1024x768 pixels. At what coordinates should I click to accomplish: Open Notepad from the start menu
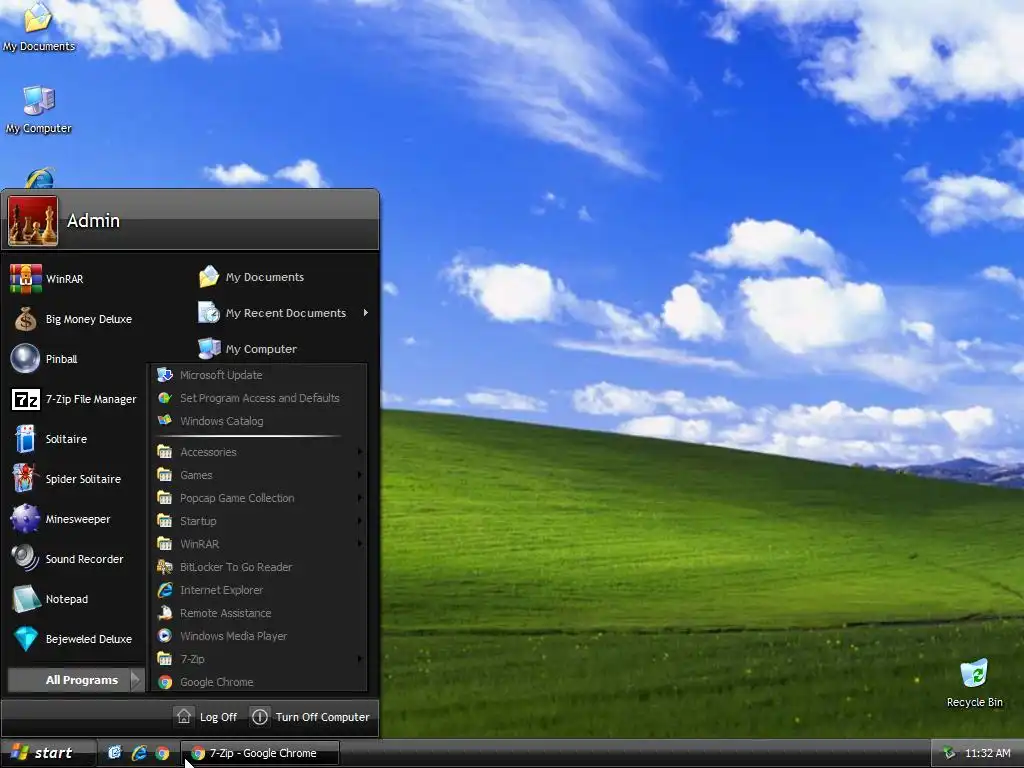tap(75, 599)
